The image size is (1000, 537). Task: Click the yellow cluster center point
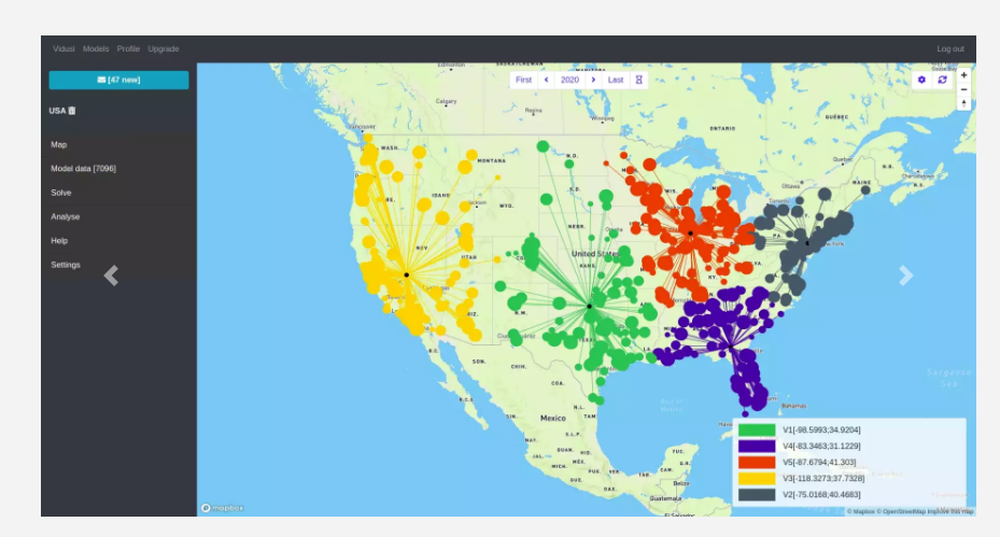[406, 275]
